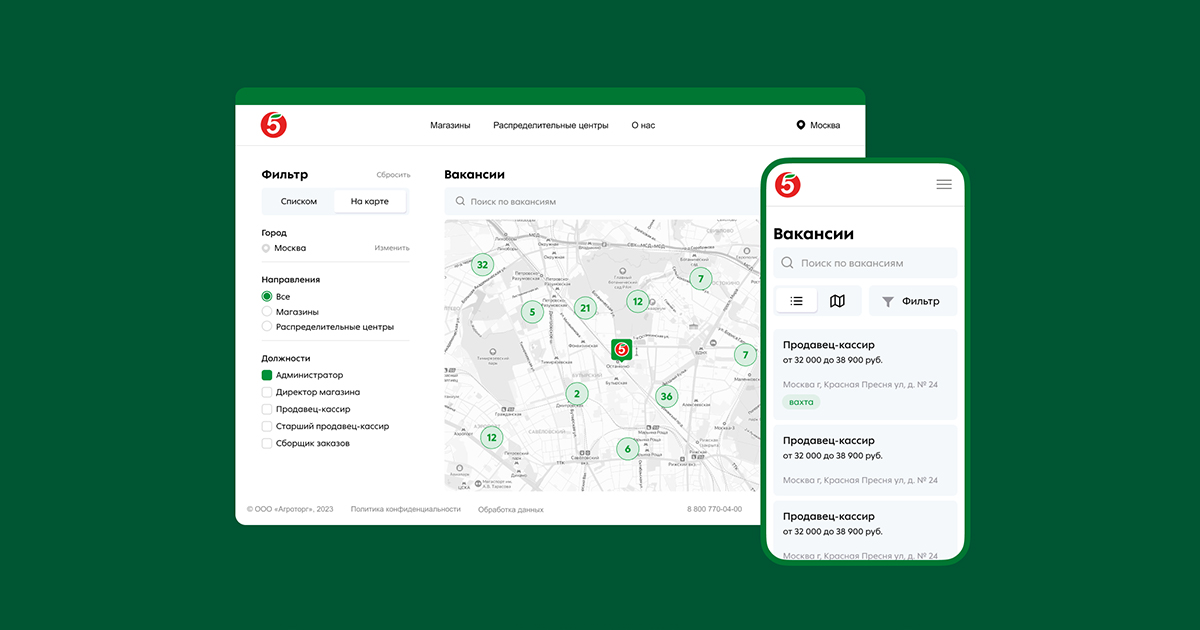The image size is (1200, 630).
Task: Click the Pyaterochka store marker on the map
Action: (x=621, y=350)
